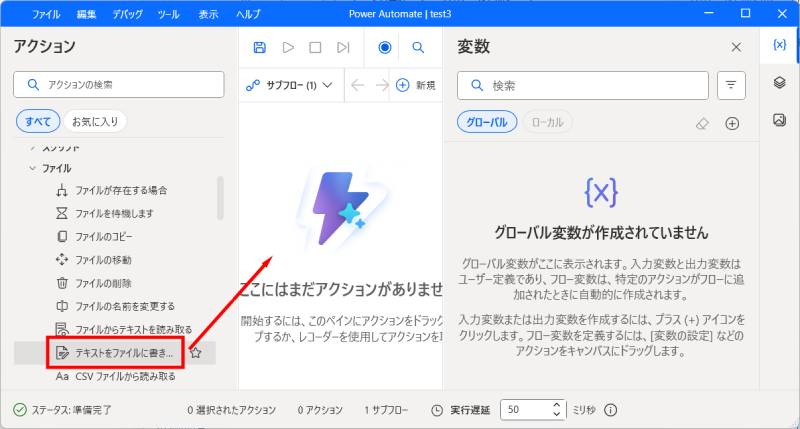Viewport: 800px width, 429px height.
Task: Increase 実行遅延 with up stepper arrow
Action: tap(557, 405)
